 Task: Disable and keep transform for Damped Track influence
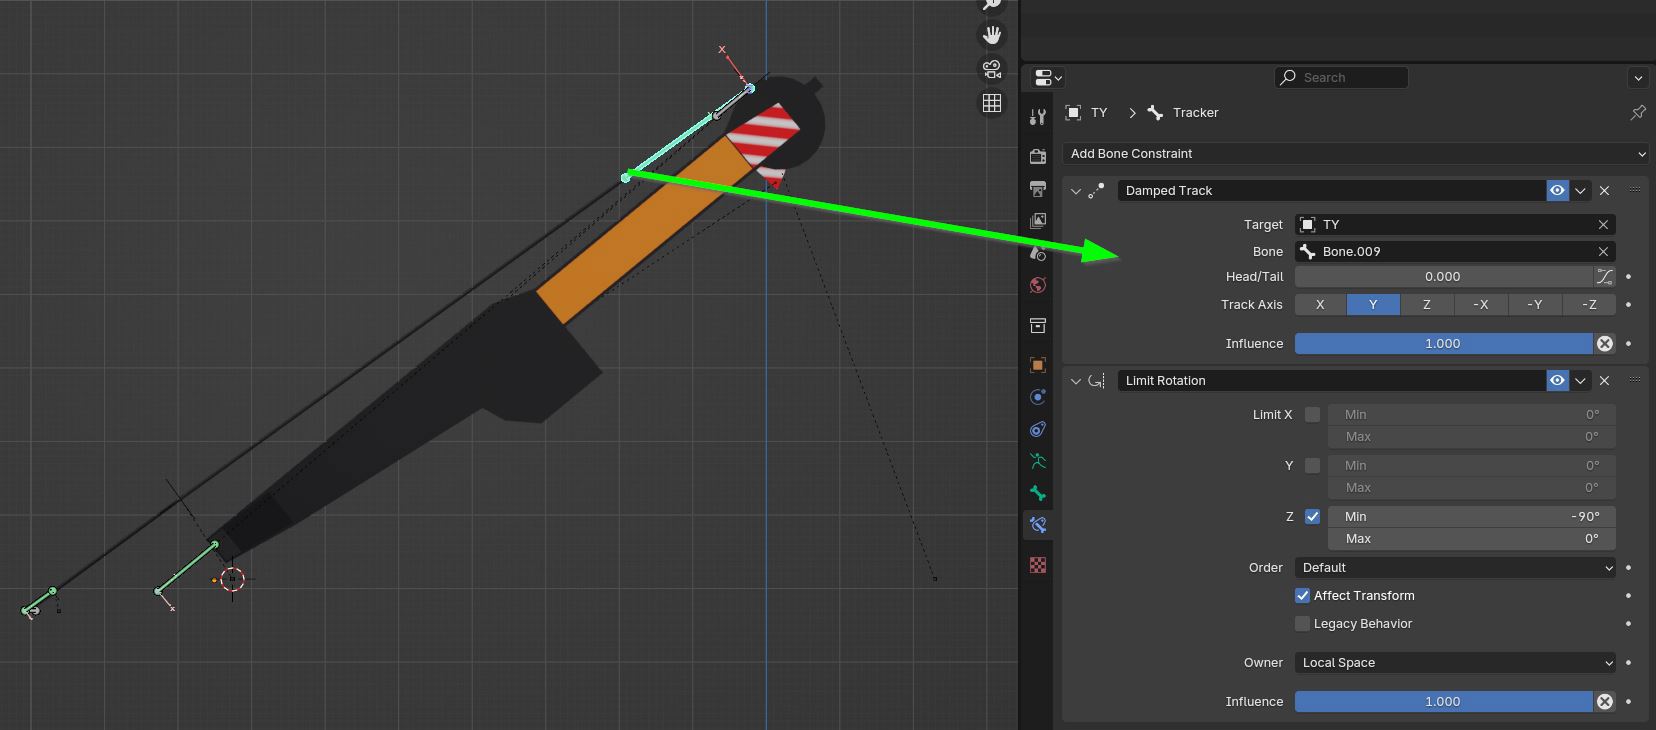click(1605, 343)
